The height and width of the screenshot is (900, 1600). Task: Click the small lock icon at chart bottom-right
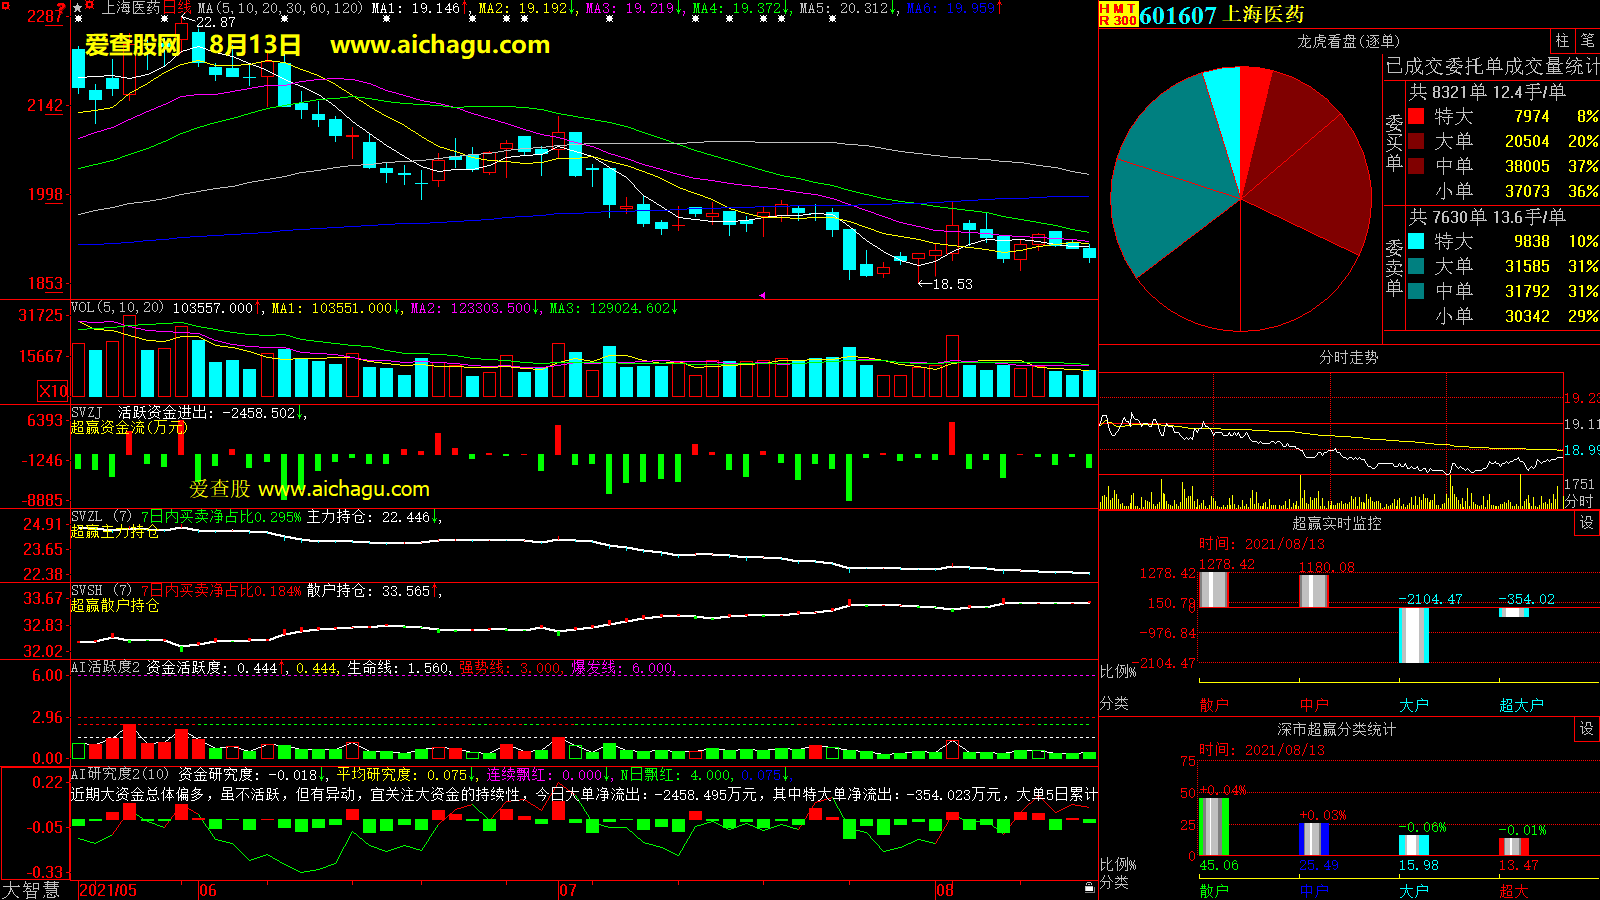coord(1089,887)
